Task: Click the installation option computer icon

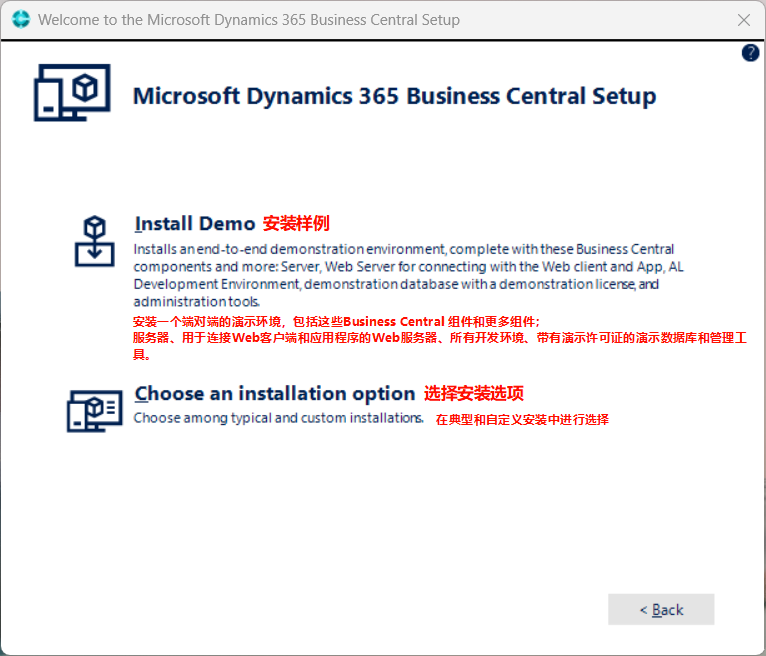Action: 94,410
